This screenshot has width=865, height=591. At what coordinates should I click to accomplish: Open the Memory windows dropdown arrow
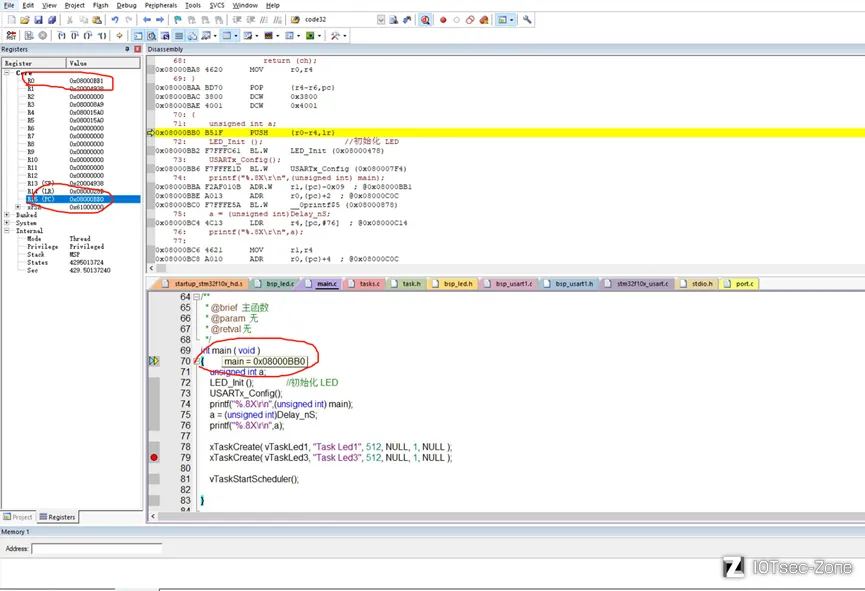click(236, 35)
